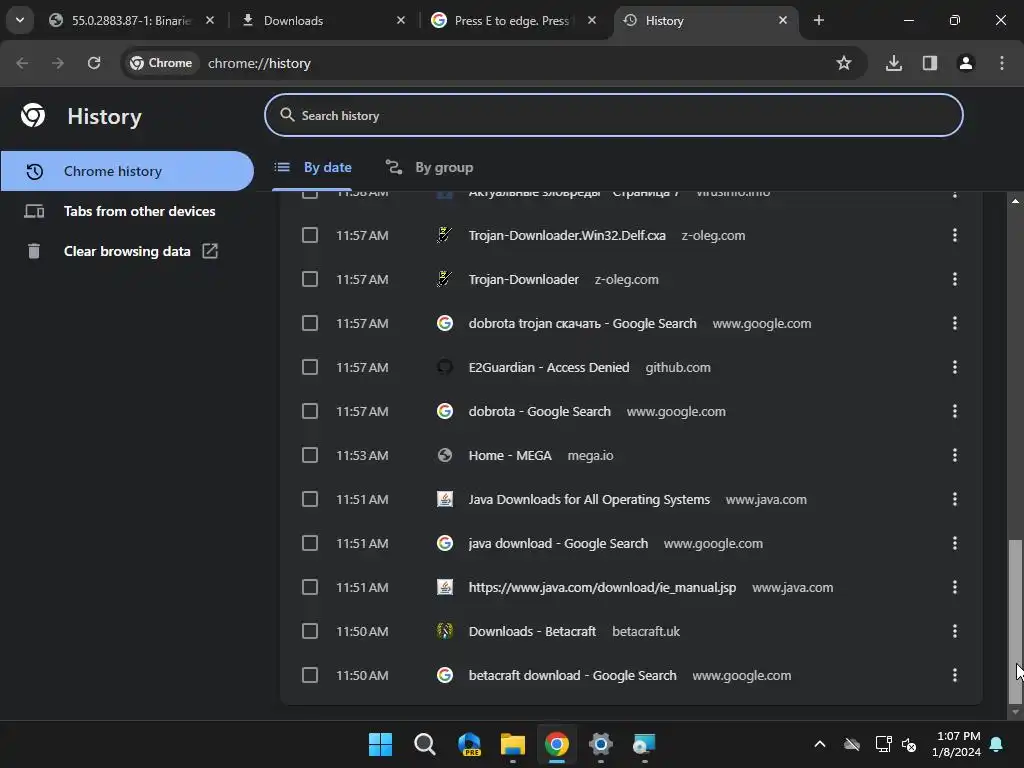This screenshot has height=768, width=1024.
Task: Focus the Search history field
Action: [x=613, y=116]
